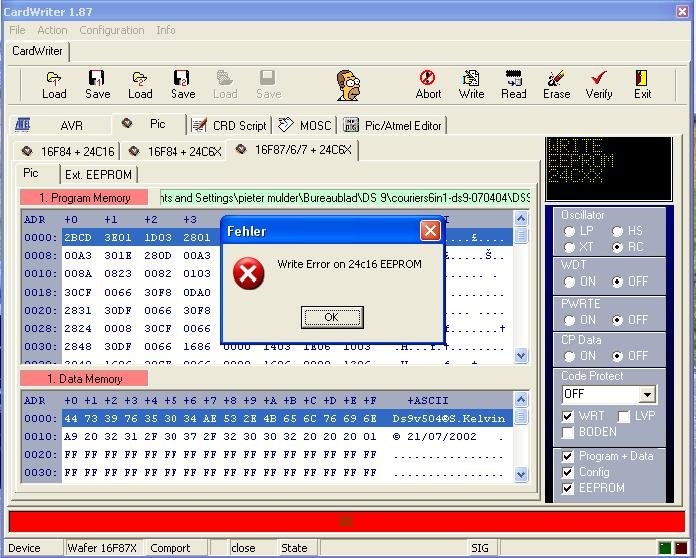Viewport: 696px width, 558px height.
Task: Click the Load 2 folder icon
Action: (x=140, y=79)
